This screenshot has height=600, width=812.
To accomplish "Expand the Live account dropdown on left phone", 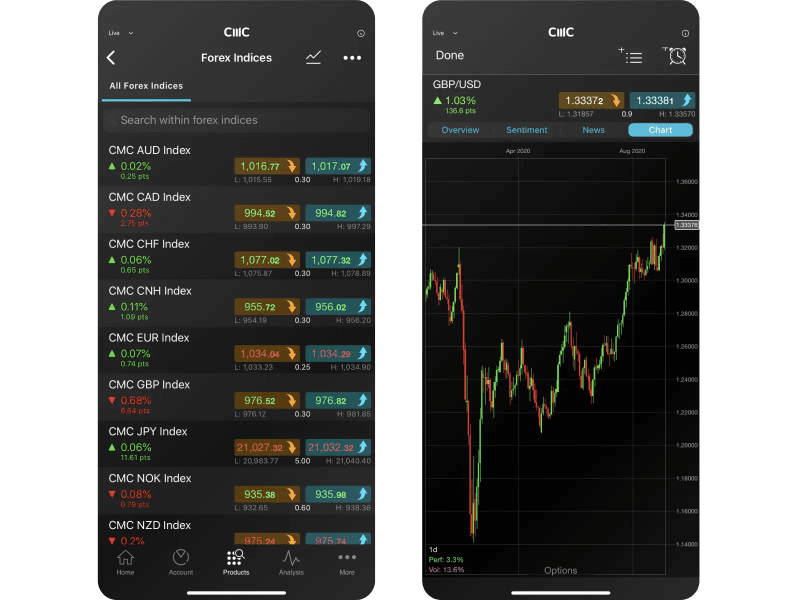I will pos(120,33).
